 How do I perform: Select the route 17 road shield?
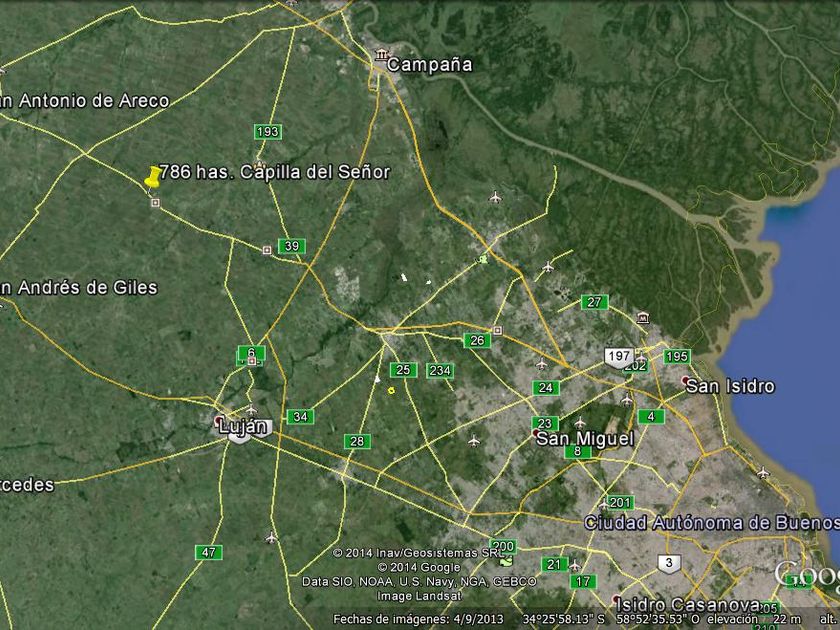[583, 581]
